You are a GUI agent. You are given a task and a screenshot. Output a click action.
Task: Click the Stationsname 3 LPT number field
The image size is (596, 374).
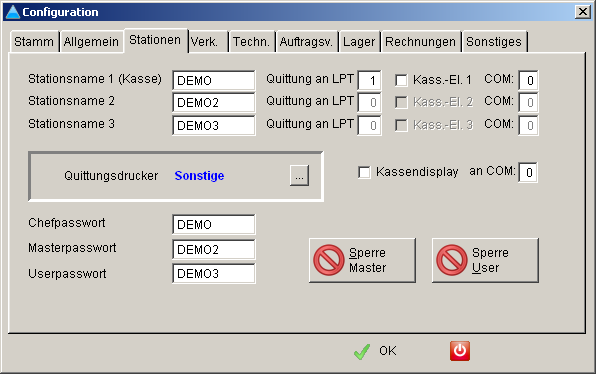[x=369, y=125]
